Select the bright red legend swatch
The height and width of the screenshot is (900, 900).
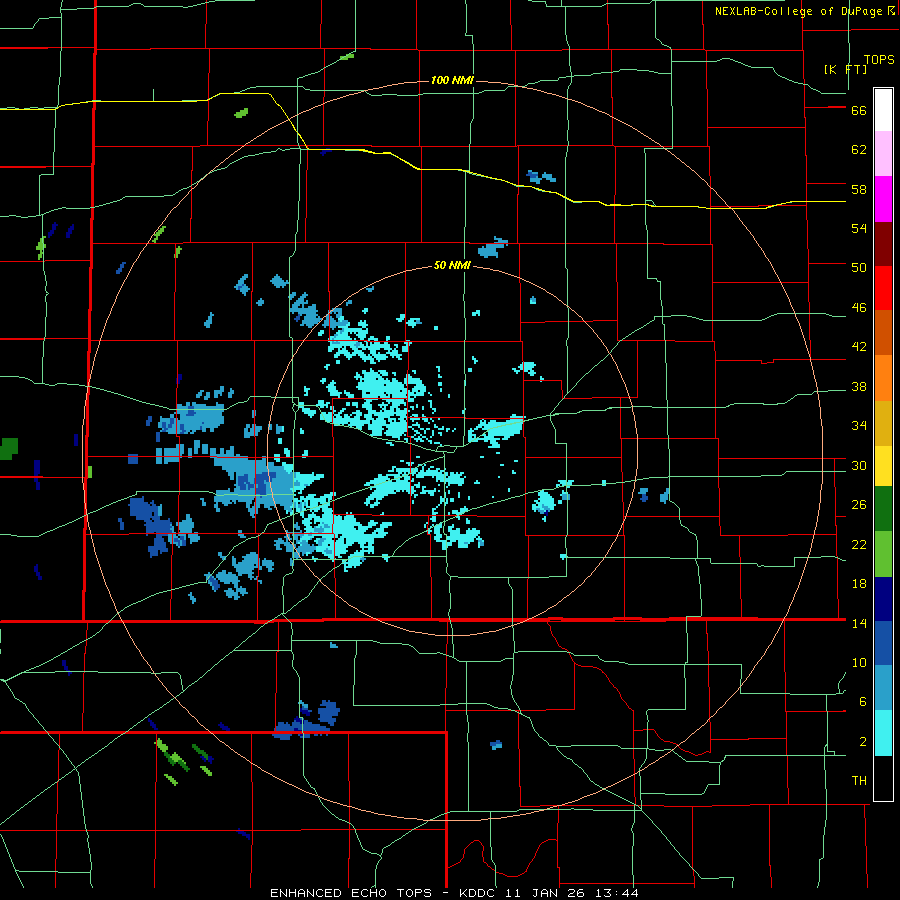pos(883,288)
